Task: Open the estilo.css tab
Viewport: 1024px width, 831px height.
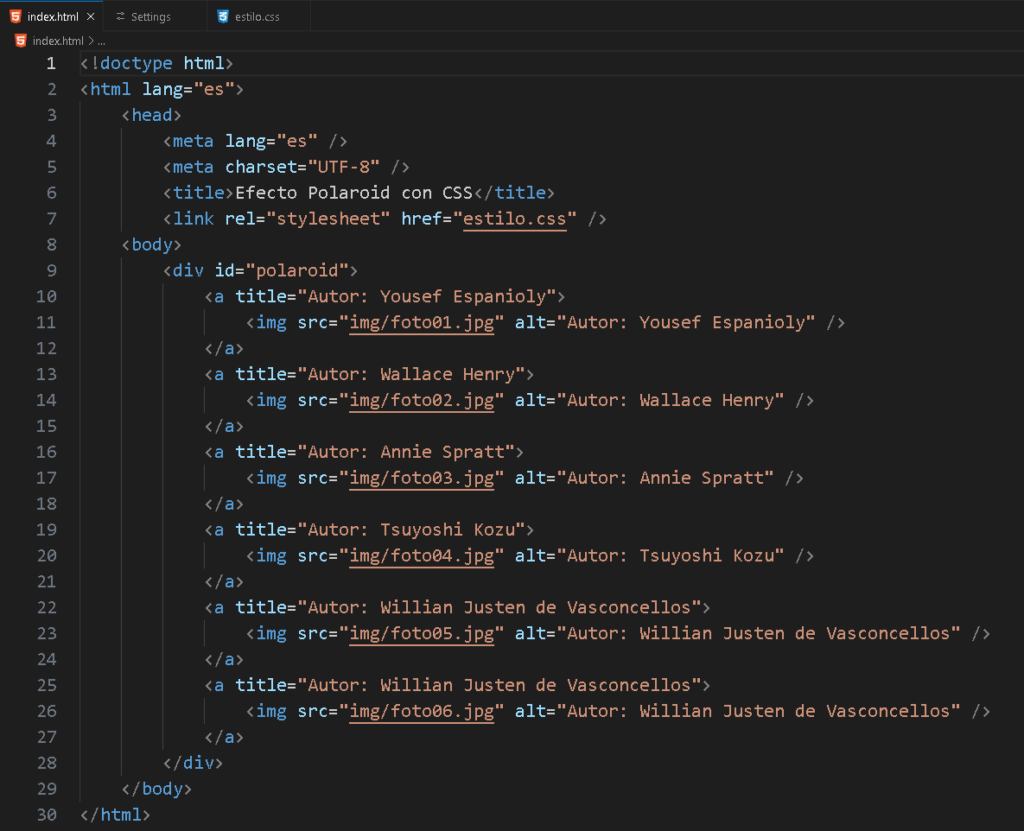Action: pos(257,17)
